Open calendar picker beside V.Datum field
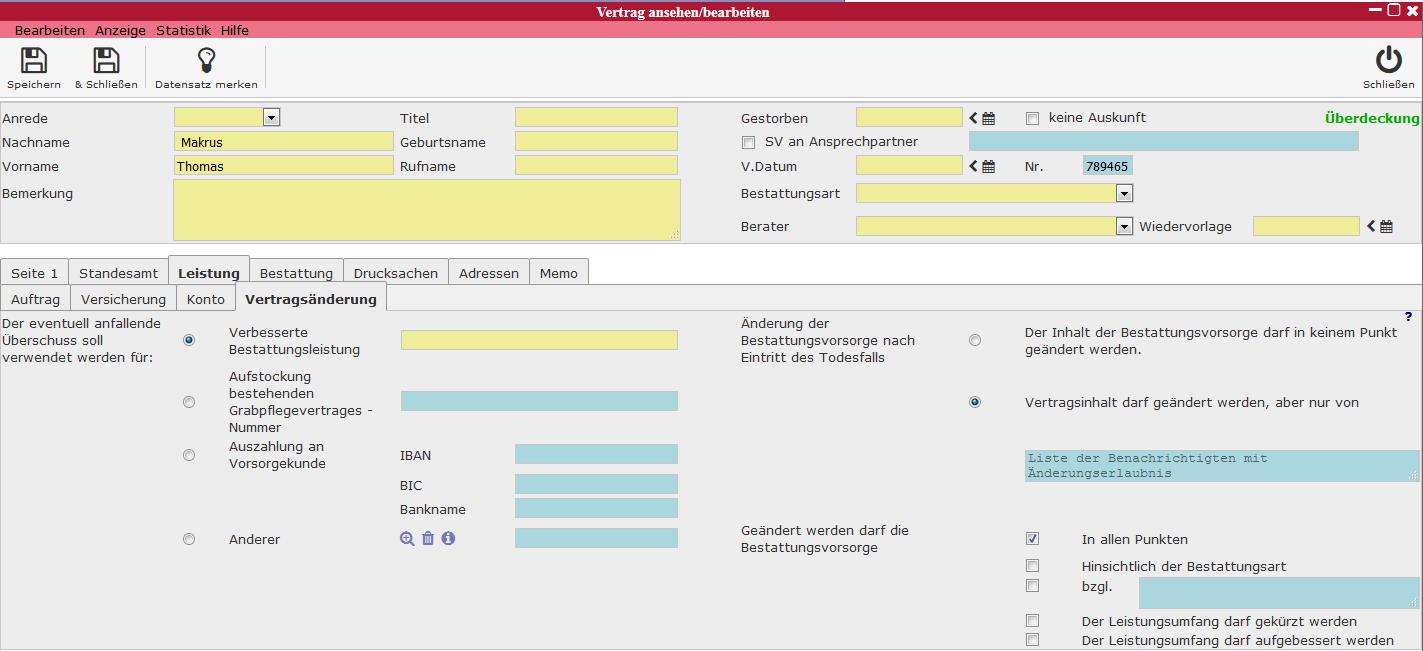Screen dimensions: 1423x651 988,166
